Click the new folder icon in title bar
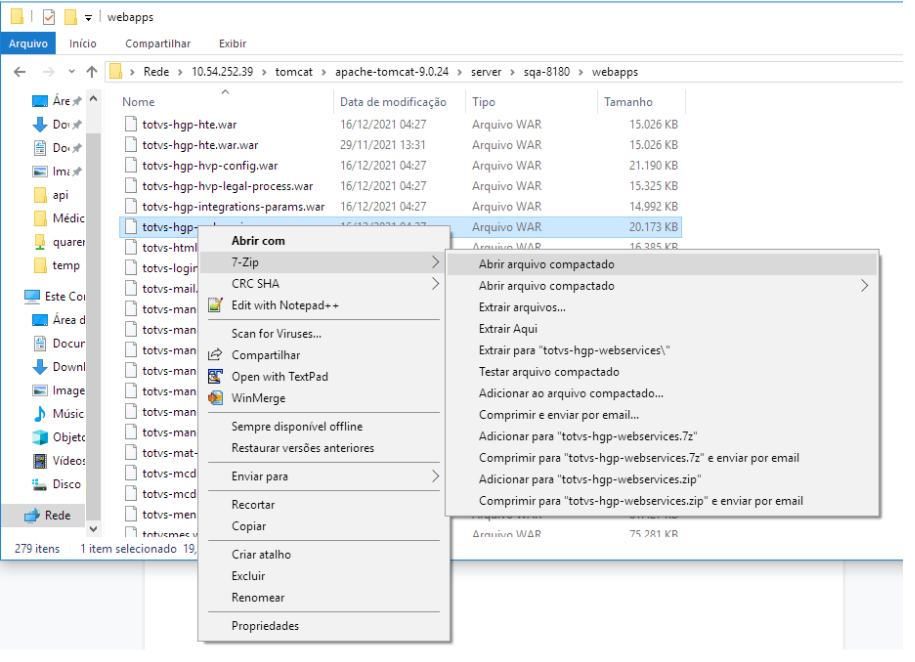This screenshot has width=915, height=662. [70, 18]
